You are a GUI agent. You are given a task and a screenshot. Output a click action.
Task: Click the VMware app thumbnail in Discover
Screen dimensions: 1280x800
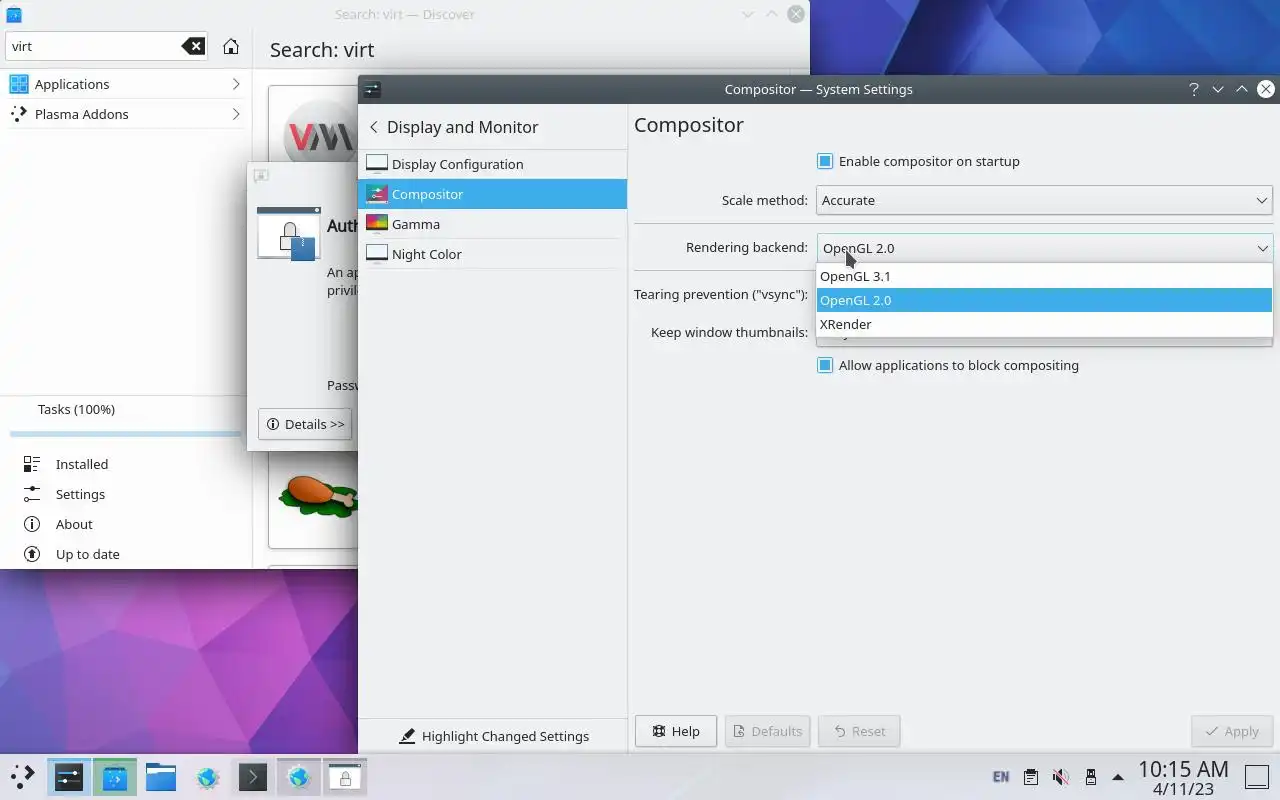(320, 135)
